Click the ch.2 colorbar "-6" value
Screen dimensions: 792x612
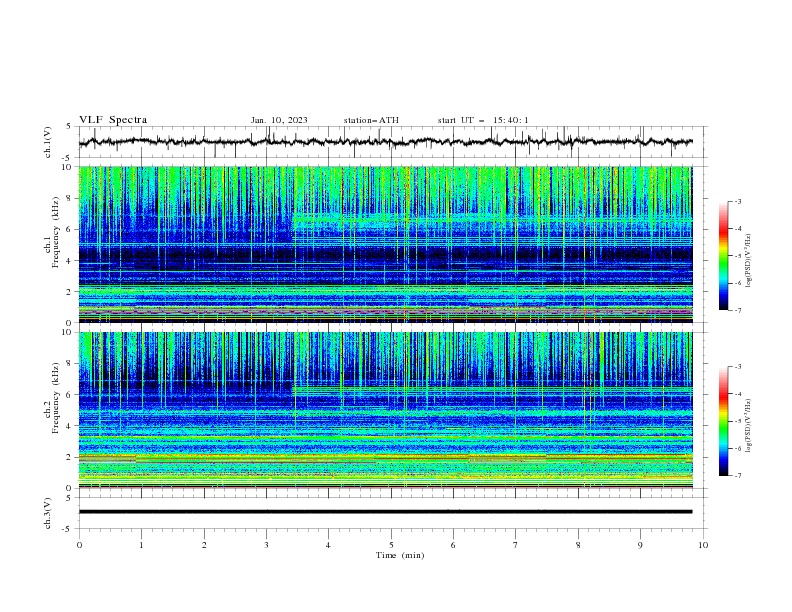point(738,448)
